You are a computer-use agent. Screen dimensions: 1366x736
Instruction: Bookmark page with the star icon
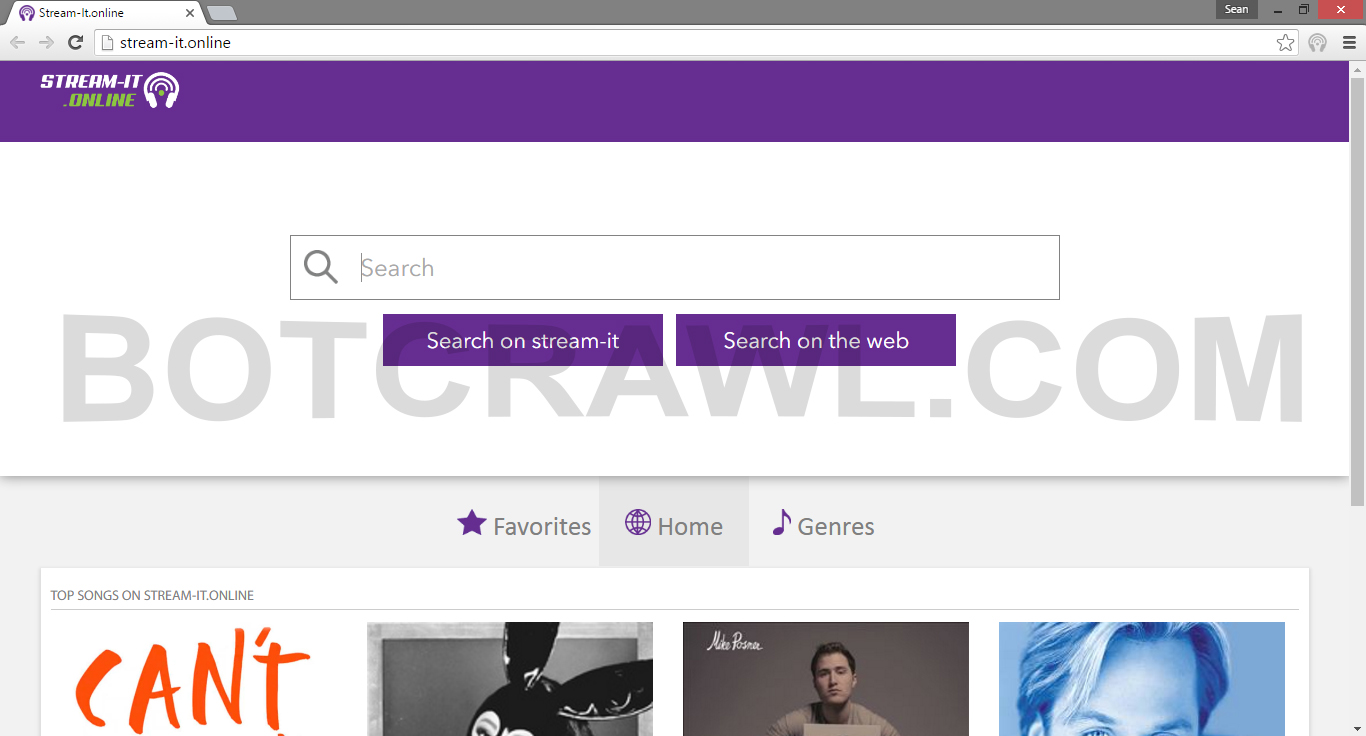(1285, 42)
